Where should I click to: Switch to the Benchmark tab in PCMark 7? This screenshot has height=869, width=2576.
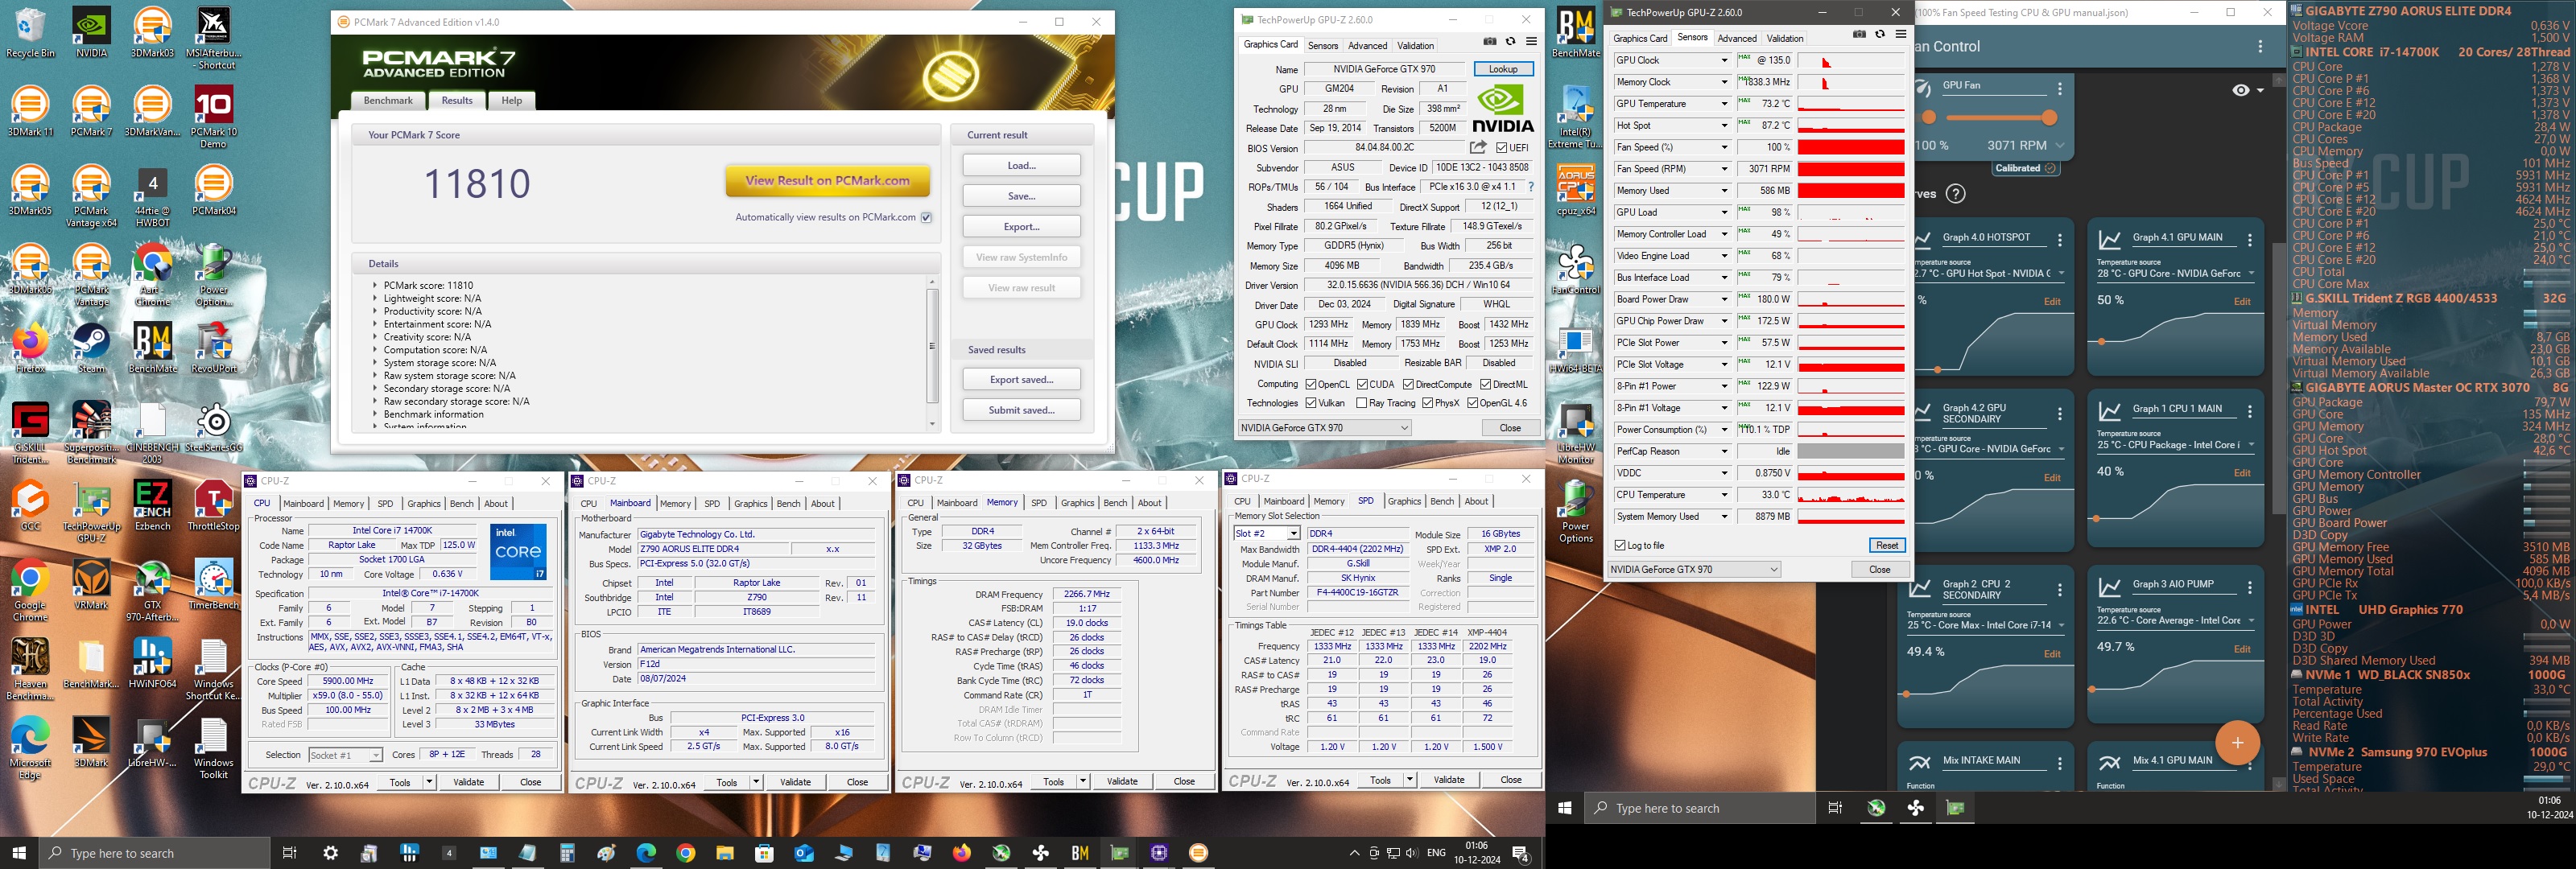pyautogui.click(x=388, y=100)
